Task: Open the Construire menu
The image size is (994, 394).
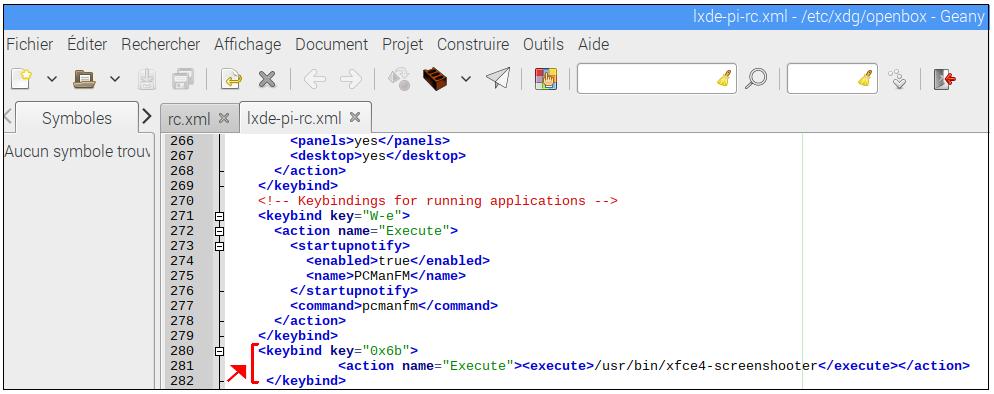Action: pos(473,45)
